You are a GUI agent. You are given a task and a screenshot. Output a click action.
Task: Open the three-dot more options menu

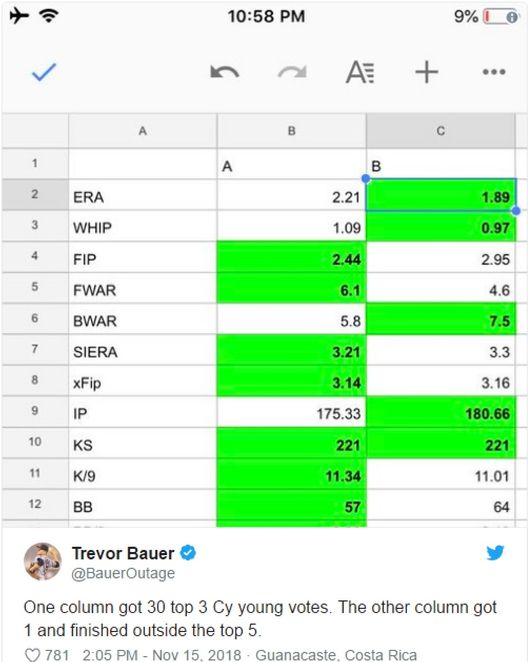pyautogui.click(x=494, y=72)
